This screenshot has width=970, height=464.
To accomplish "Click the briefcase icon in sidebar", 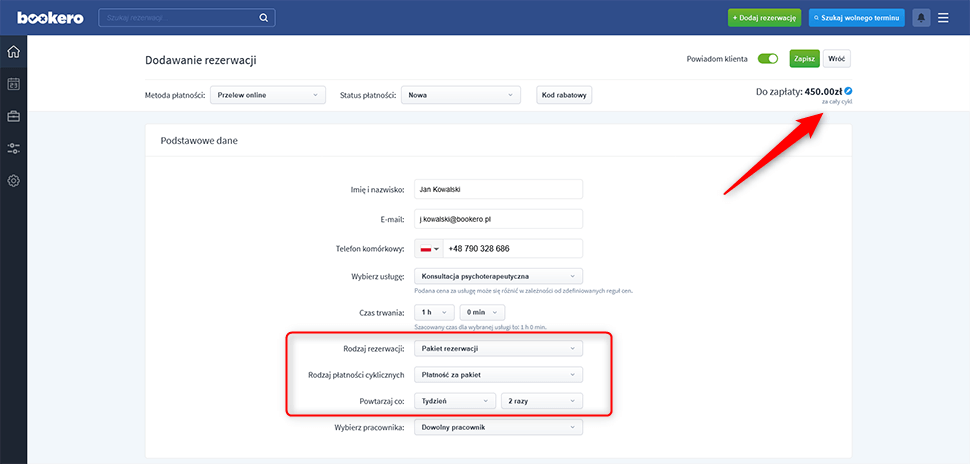I will [13, 116].
